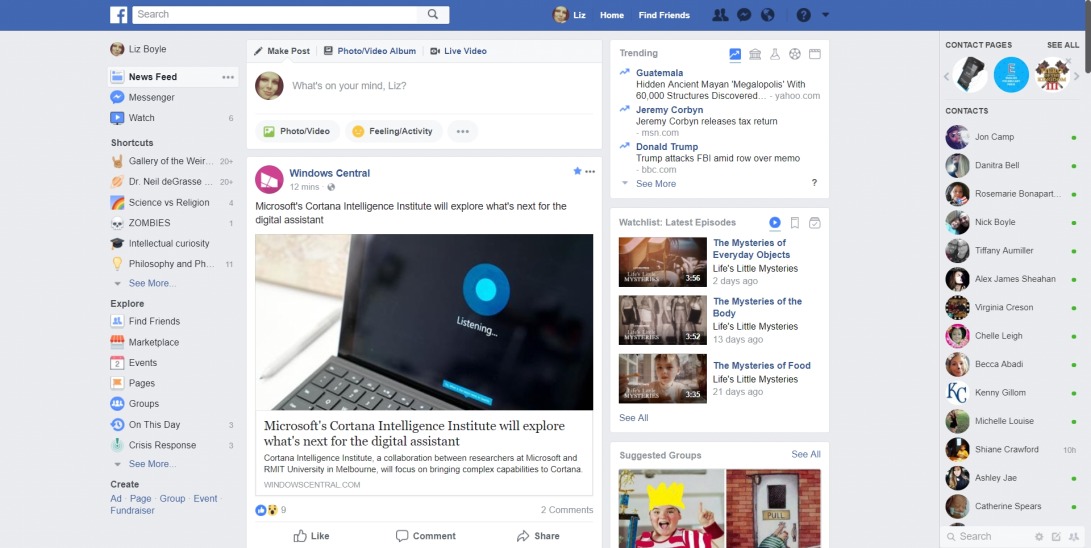The height and width of the screenshot is (548, 1091).
Task: Click SEE ALL in Contact Pages
Action: click(x=1063, y=45)
